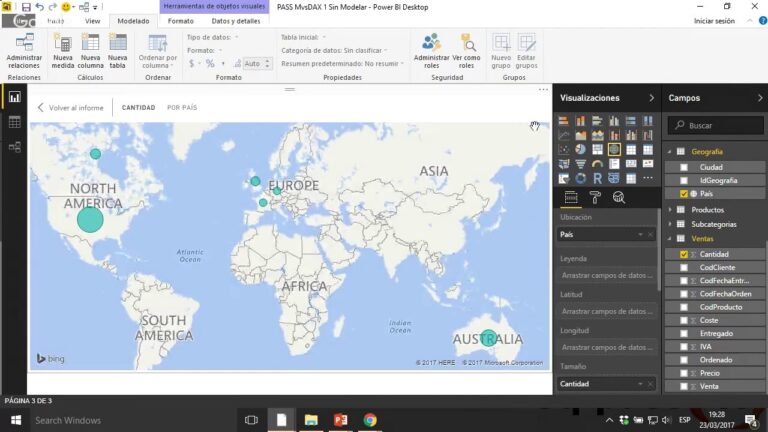Remove Cantidad field from Tamaño
768x432 pixels.
tap(650, 384)
